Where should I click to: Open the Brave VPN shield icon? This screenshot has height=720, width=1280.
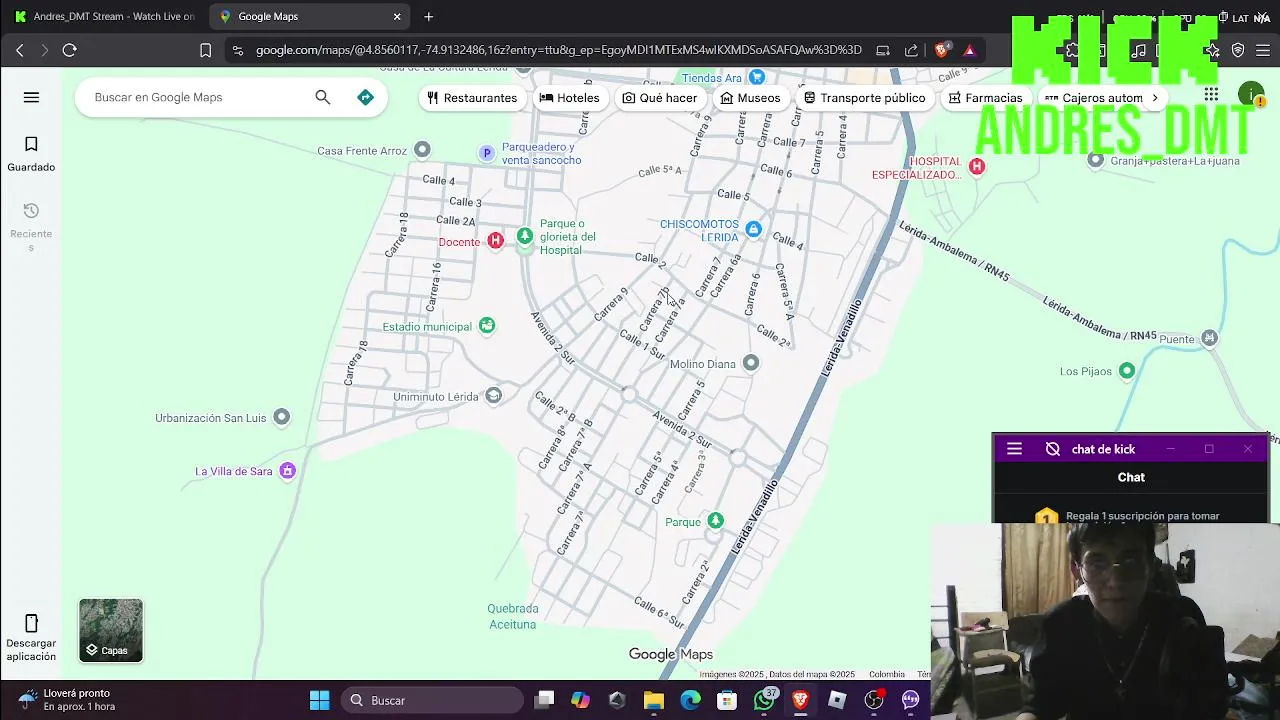click(x=1238, y=50)
